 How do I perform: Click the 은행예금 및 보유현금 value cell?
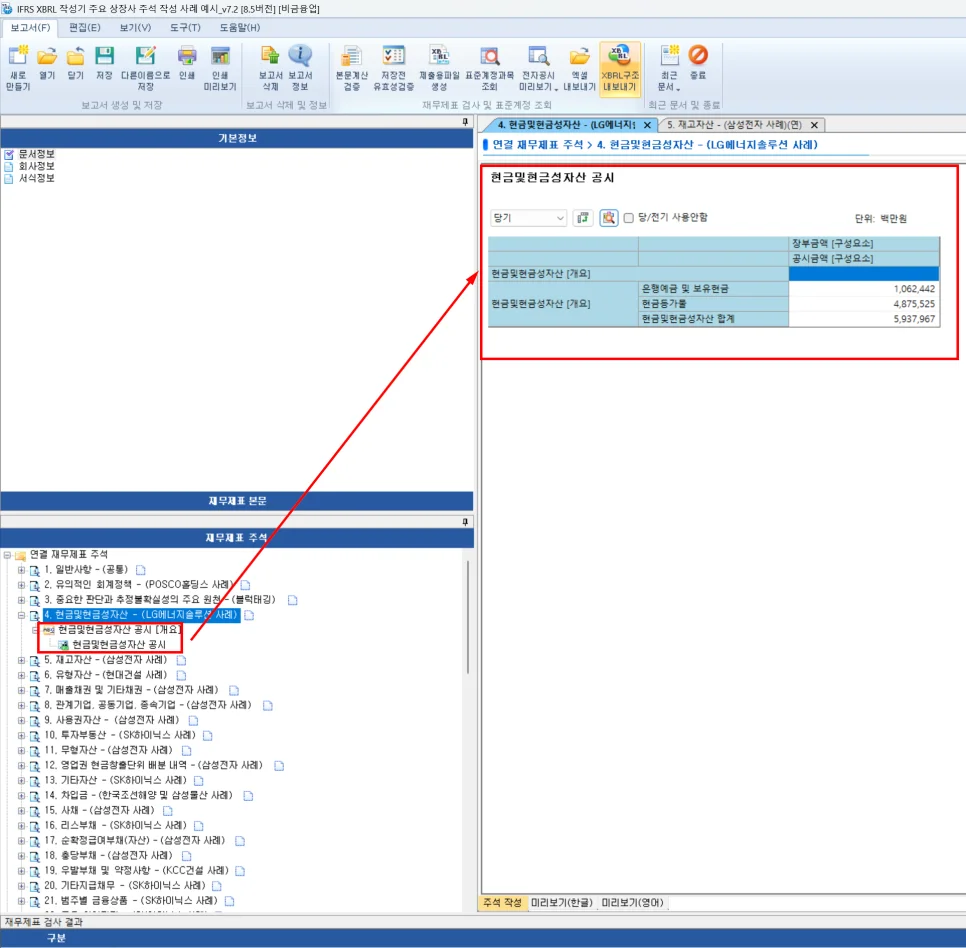coord(863,288)
